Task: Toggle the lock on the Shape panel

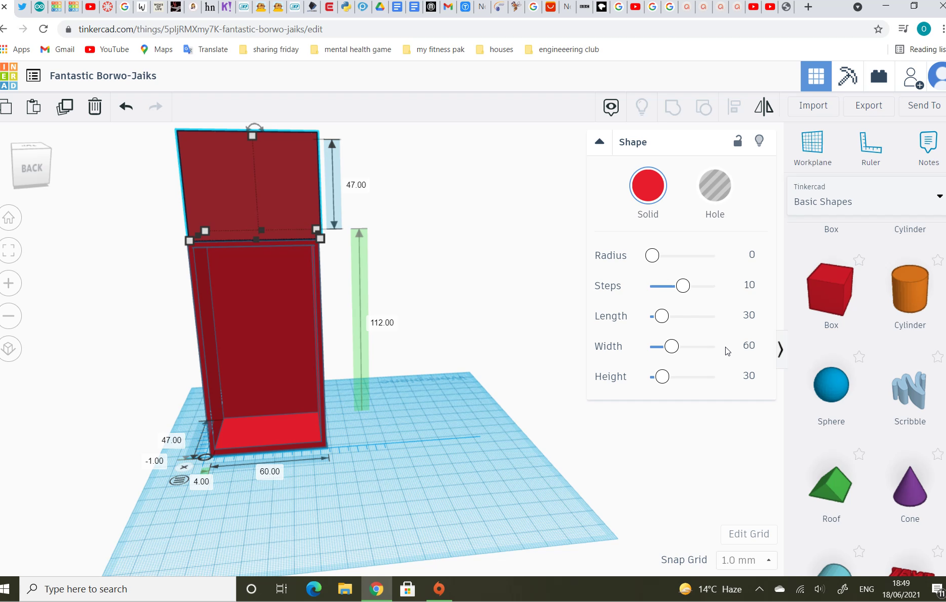Action: pyautogui.click(x=738, y=141)
